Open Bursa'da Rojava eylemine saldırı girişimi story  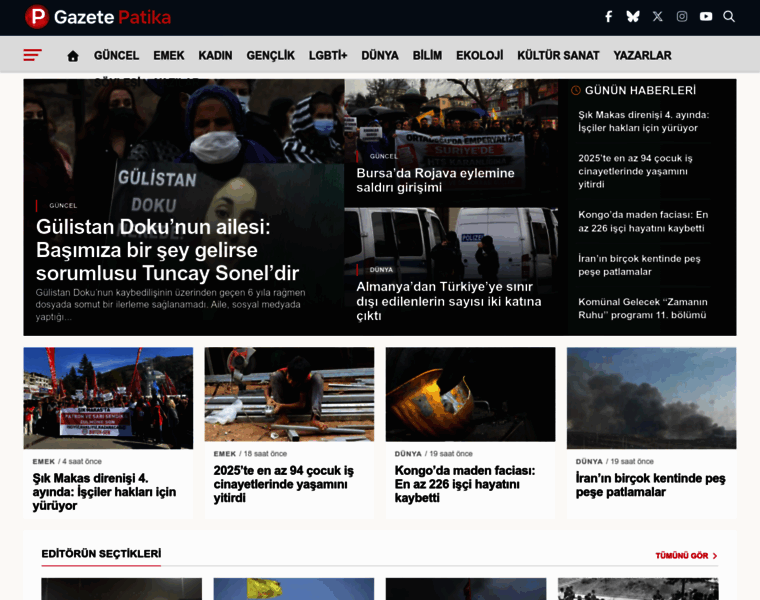(x=435, y=180)
